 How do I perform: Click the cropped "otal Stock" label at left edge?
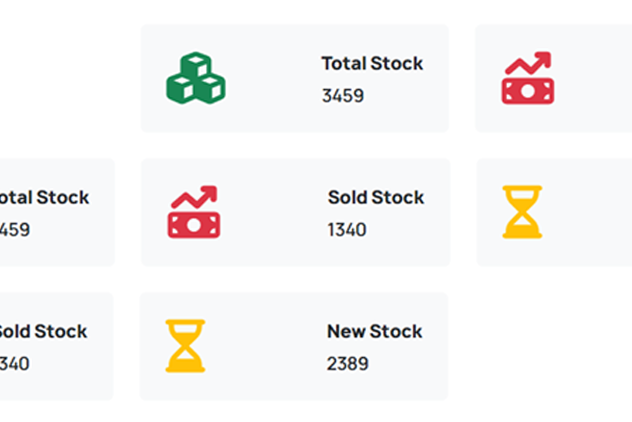point(43,197)
